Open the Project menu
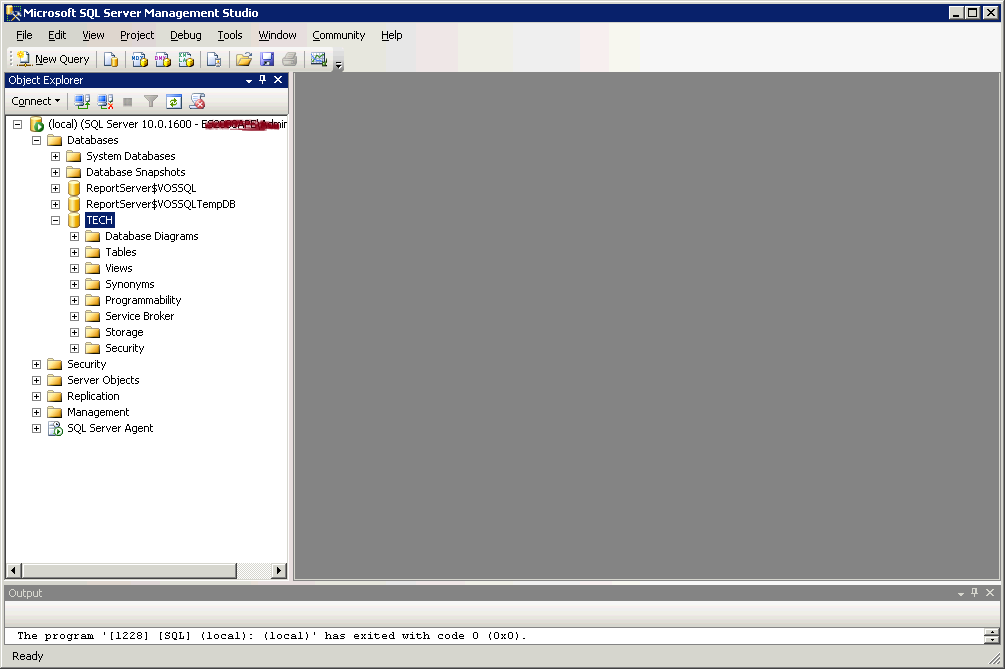This screenshot has width=1005, height=669. coord(137,35)
